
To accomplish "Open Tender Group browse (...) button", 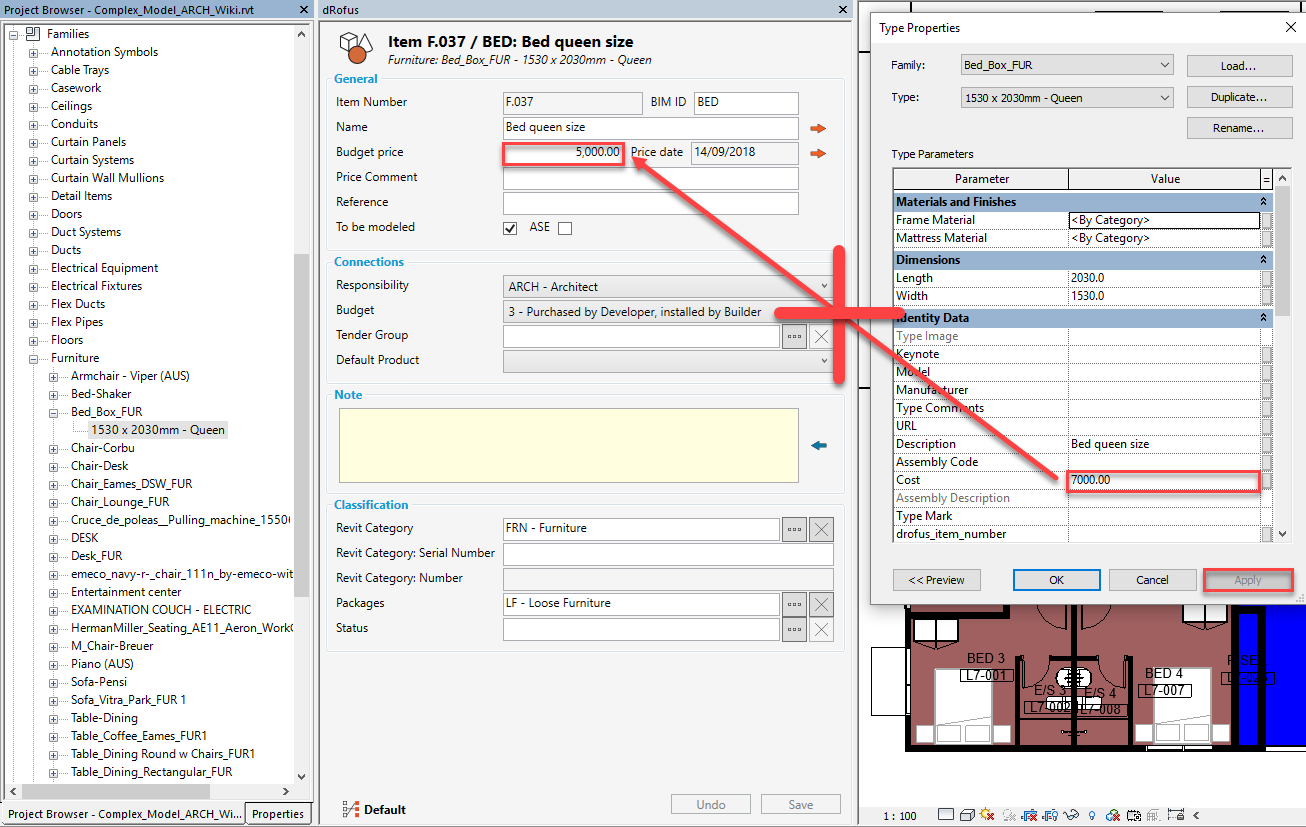I will tap(794, 336).
